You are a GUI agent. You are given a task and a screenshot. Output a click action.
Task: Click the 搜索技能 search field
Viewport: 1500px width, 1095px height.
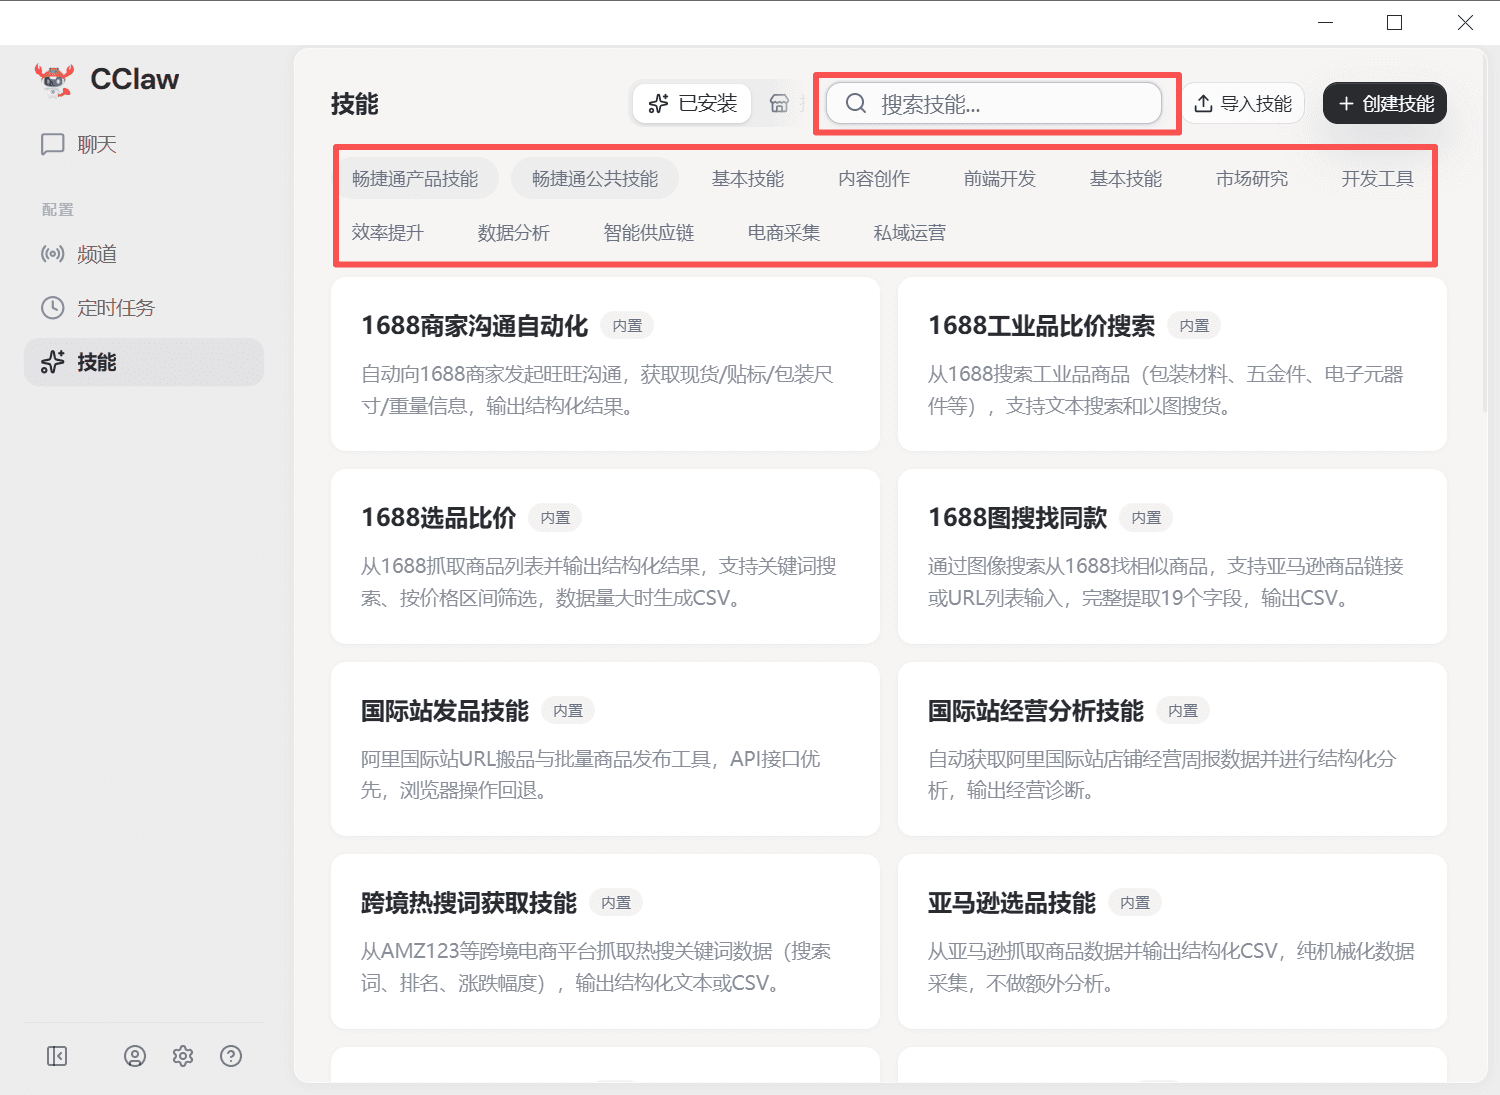(x=997, y=103)
